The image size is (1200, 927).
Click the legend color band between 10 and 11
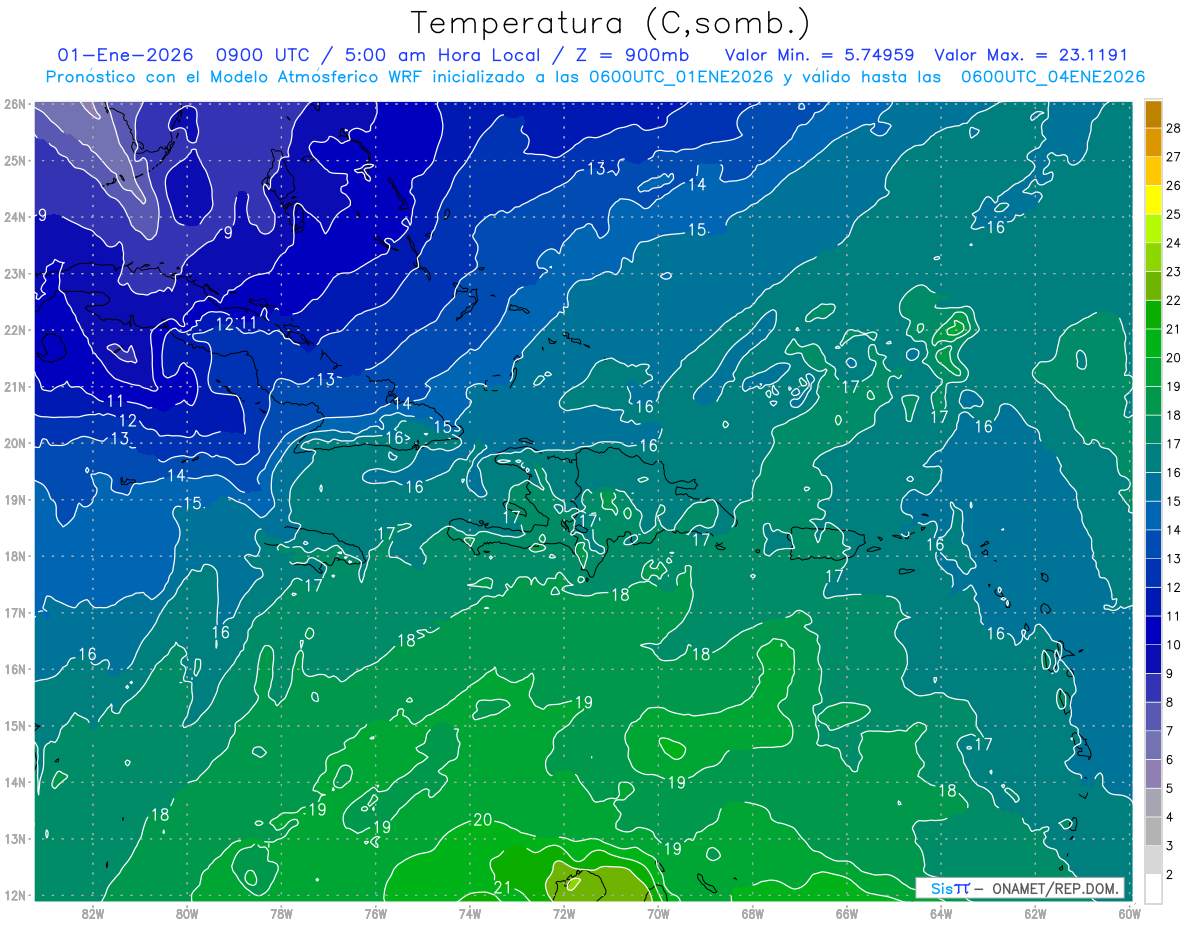tap(1153, 630)
